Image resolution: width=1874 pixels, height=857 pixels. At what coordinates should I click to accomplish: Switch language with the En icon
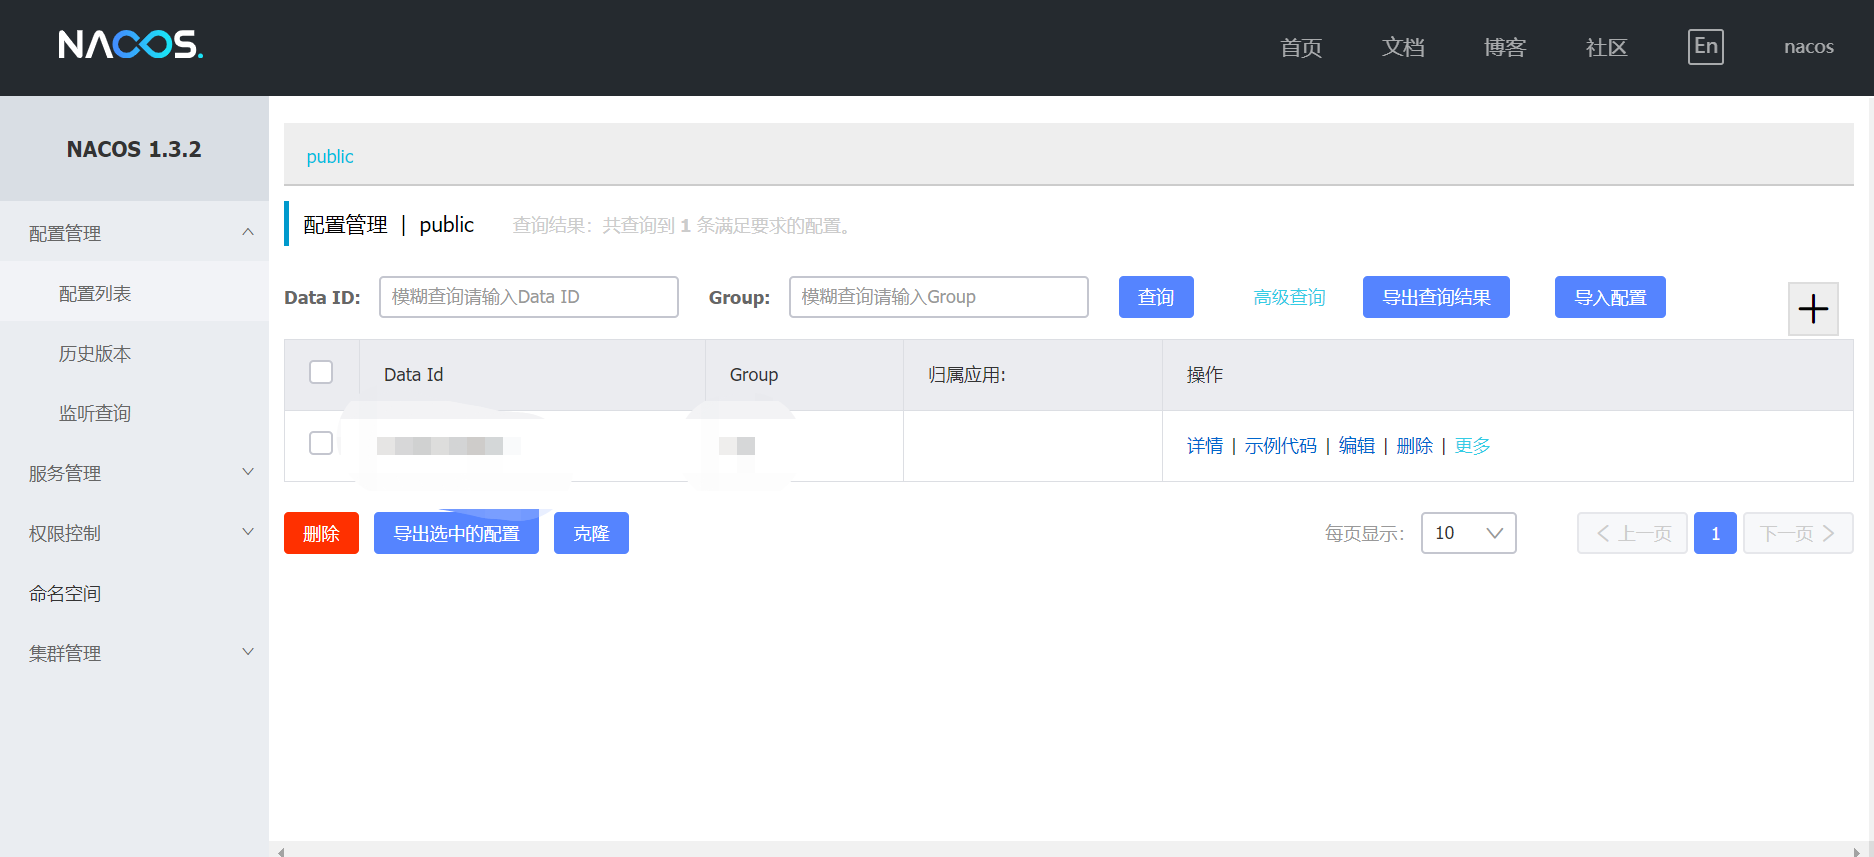tap(1705, 46)
